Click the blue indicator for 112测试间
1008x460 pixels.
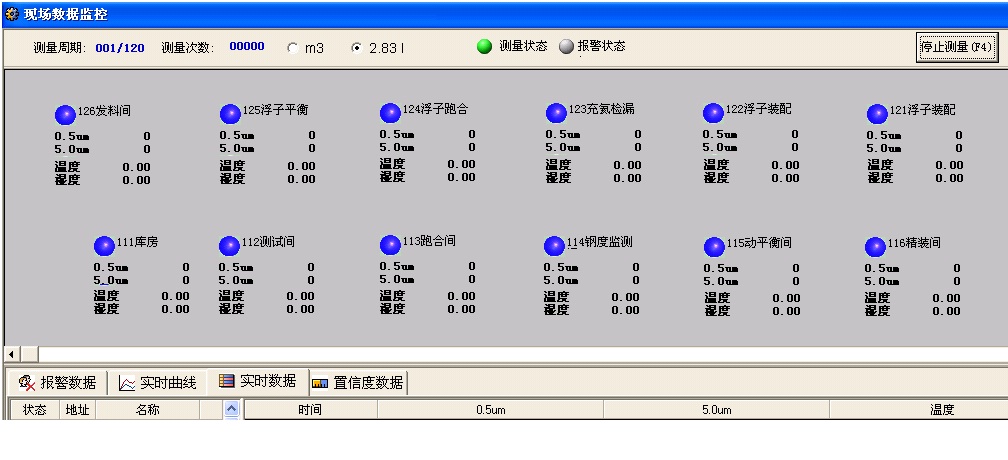coord(229,246)
